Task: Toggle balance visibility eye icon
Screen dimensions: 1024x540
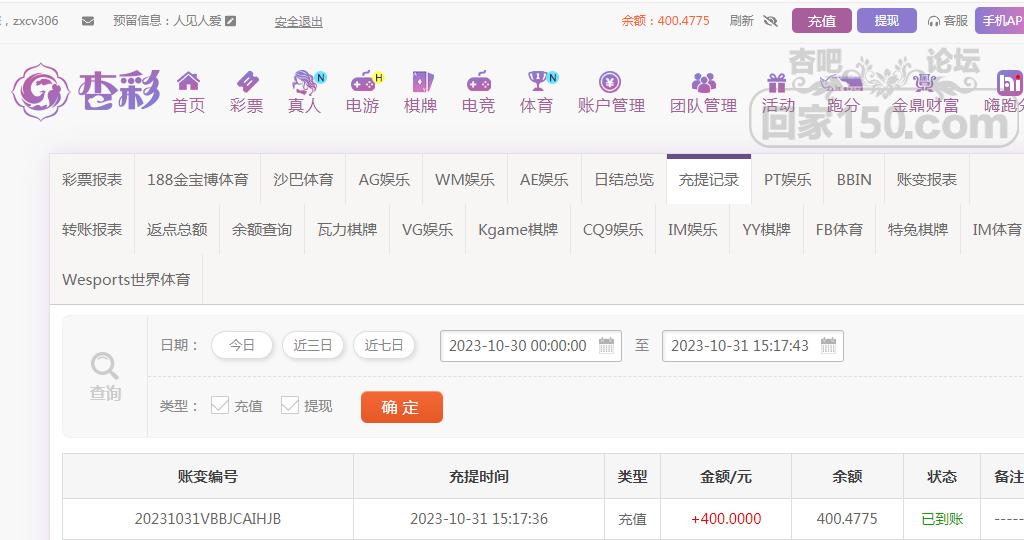Action: 769,21
